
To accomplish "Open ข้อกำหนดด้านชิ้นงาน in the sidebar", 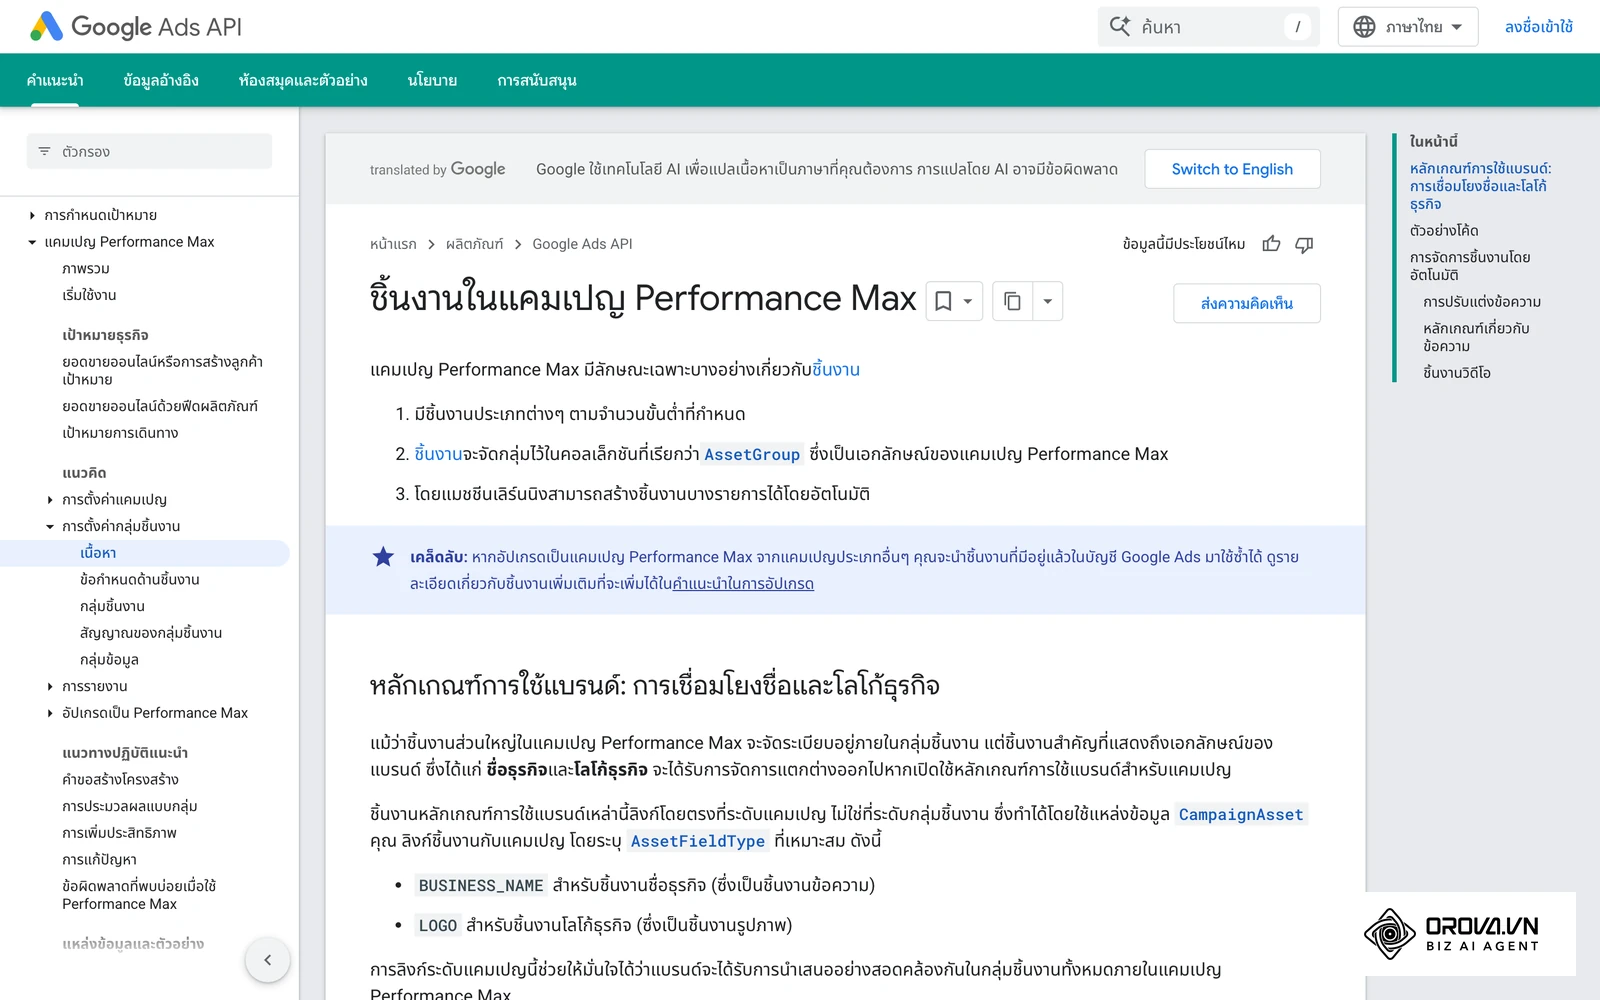I will pyautogui.click(x=140, y=580).
